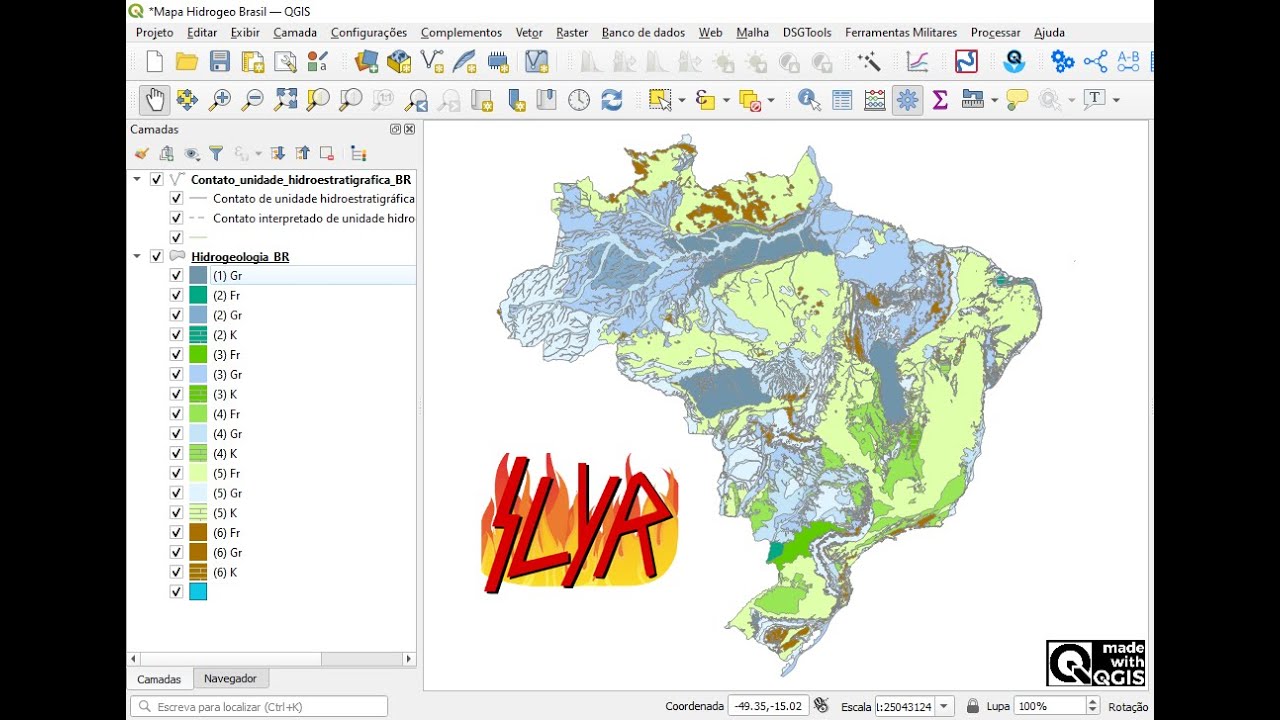Uncheck the (2) Fr legend class
The image size is (1280, 720).
pyautogui.click(x=176, y=295)
